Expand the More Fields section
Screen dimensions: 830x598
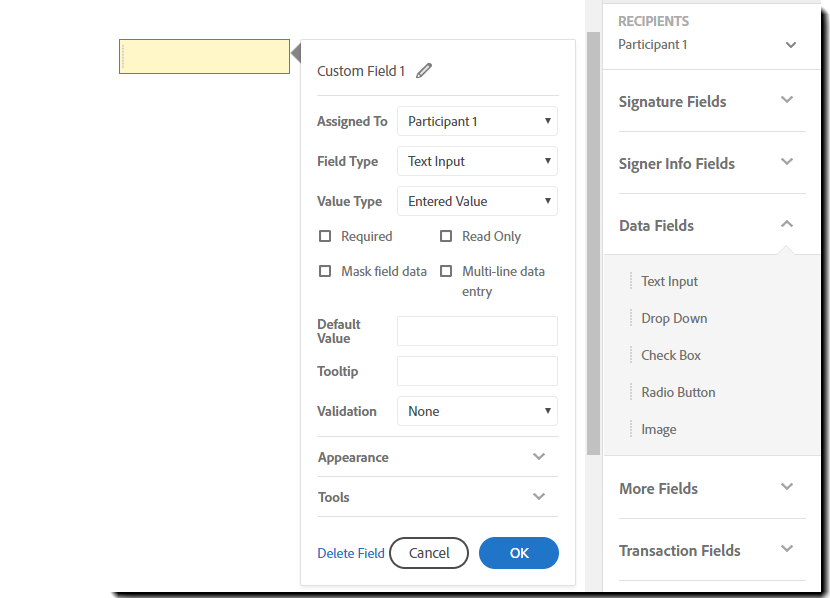787,487
